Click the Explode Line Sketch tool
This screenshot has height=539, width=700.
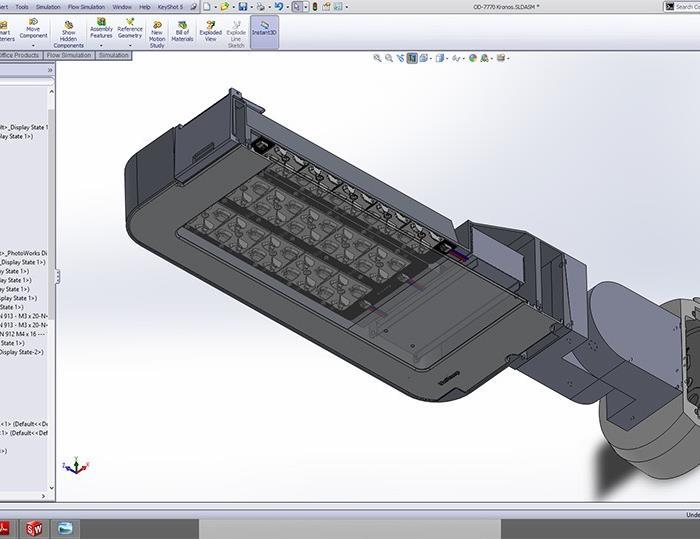(x=236, y=34)
